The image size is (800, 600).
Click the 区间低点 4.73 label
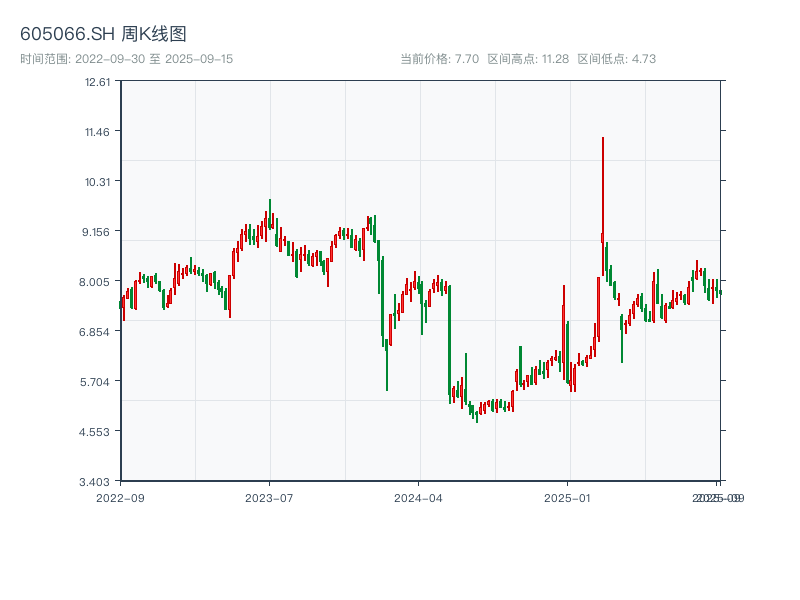point(616,59)
